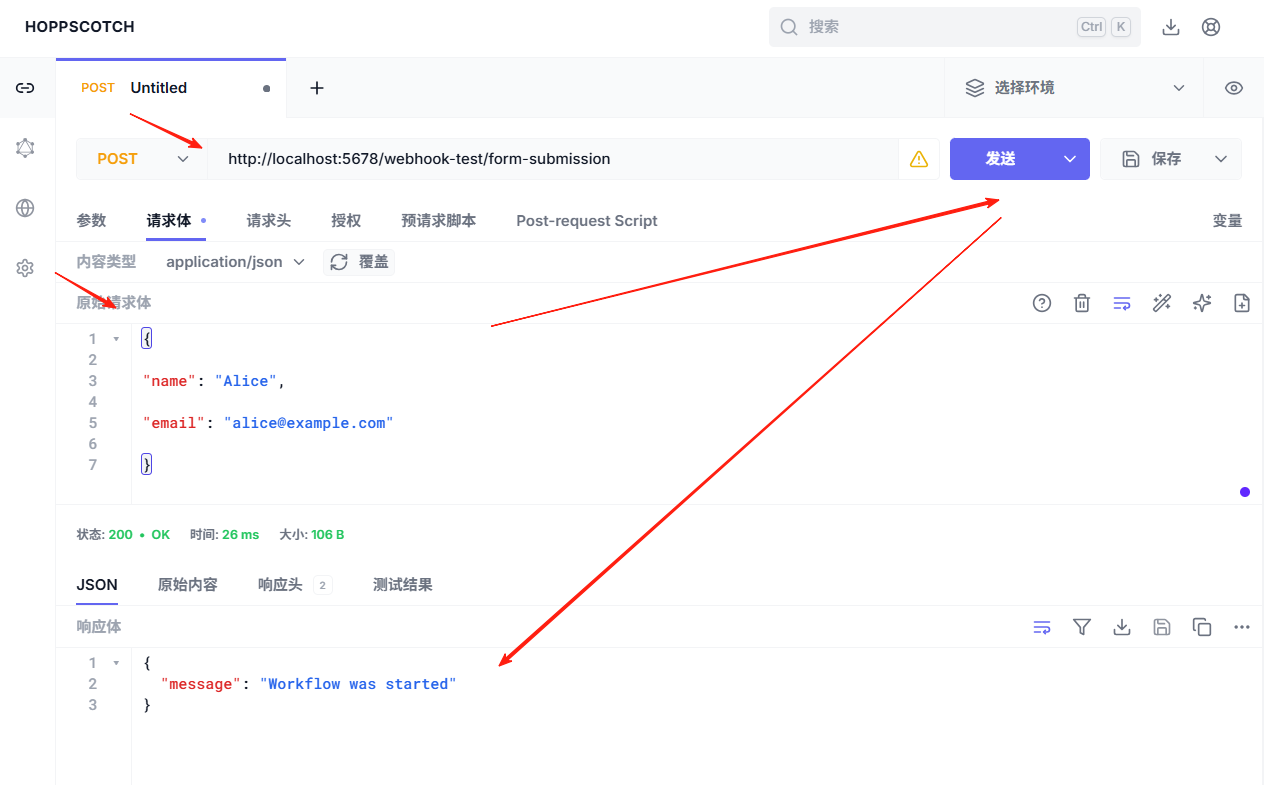
Task: Open the REST panel link icon in sidebar
Action: pos(25,88)
